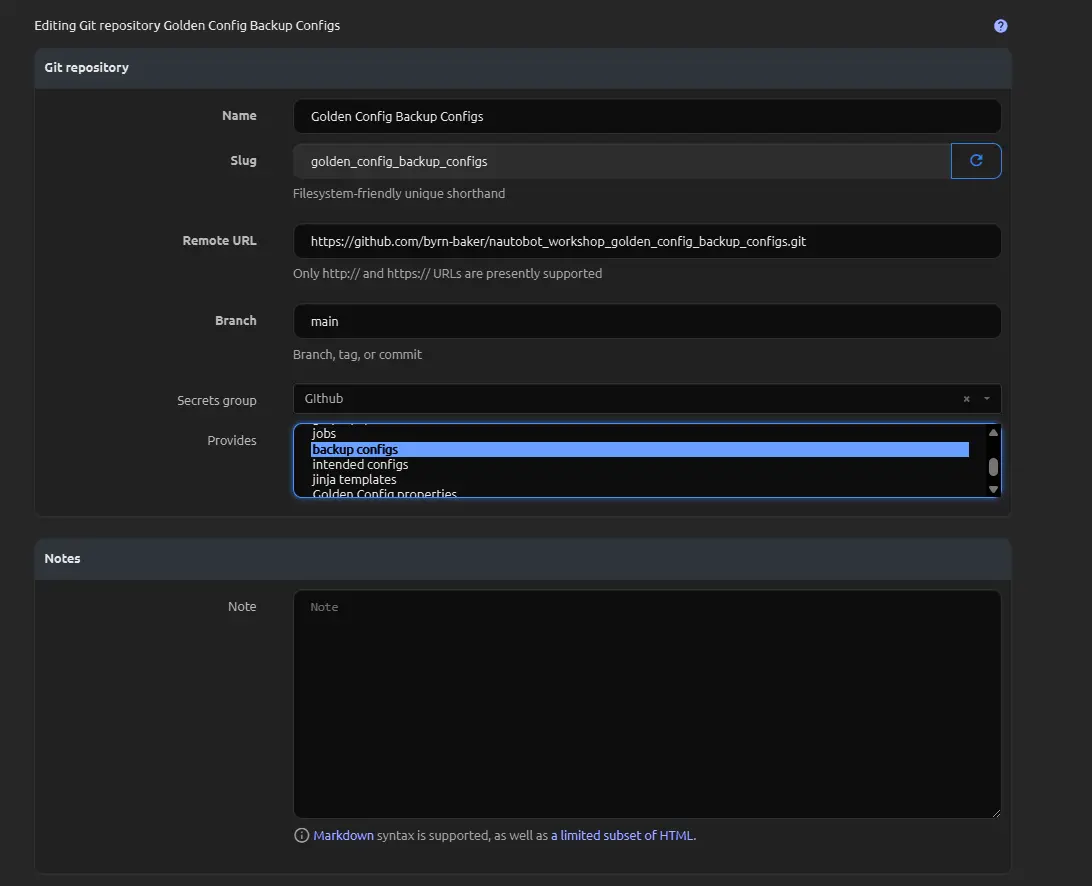Open the Markdown syntax link
1092x886 pixels.
(343, 835)
